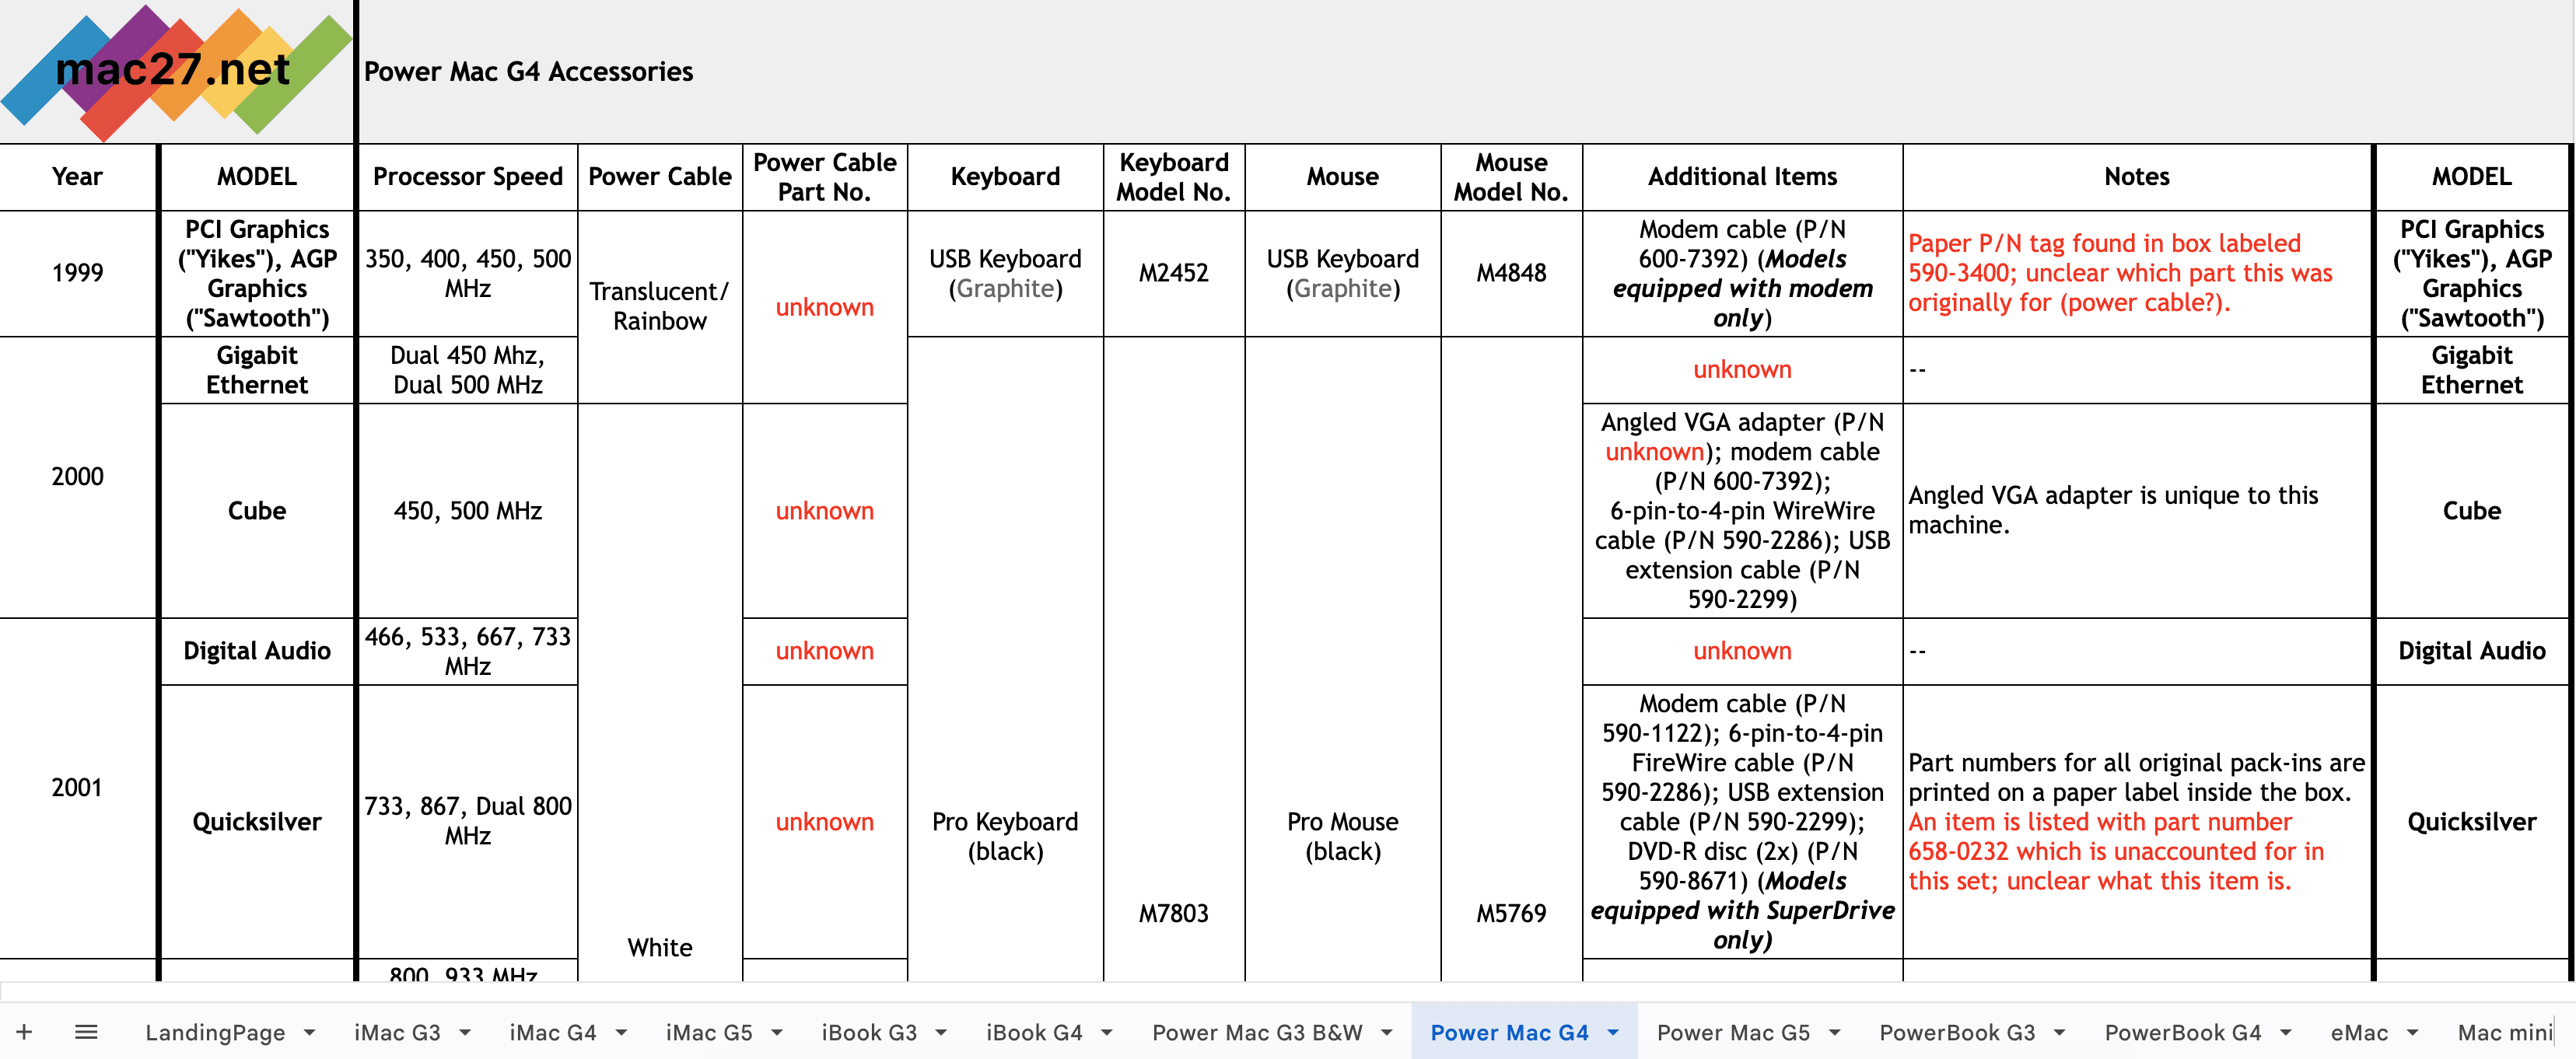
Task: Select the M2452 keyboard model cell
Action: [x=1175, y=272]
